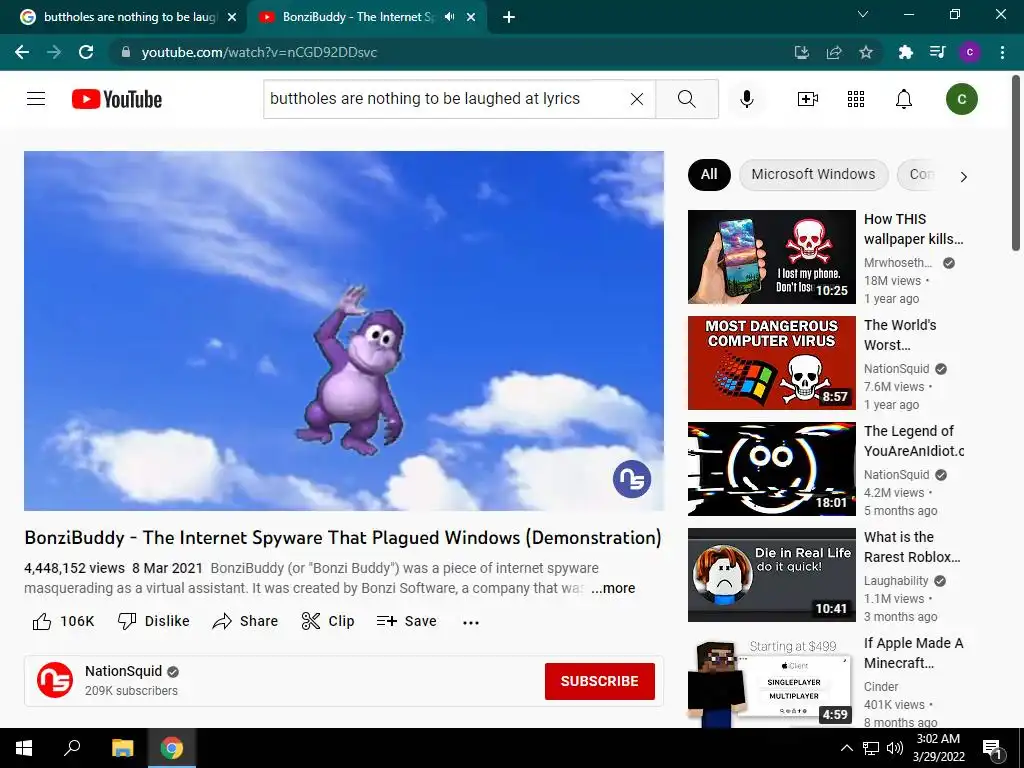Screen dimensions: 1024x768
Task: Open 'If Apple Made A Minecraft' title
Action: pos(914,653)
